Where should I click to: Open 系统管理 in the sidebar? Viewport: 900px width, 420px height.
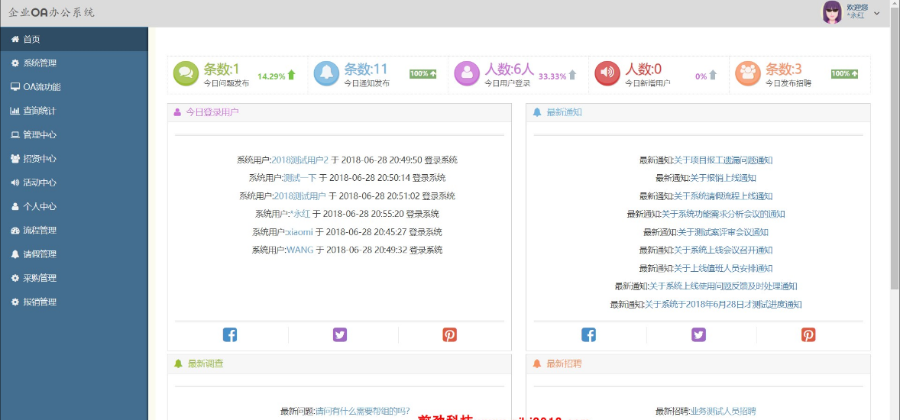tap(74, 63)
